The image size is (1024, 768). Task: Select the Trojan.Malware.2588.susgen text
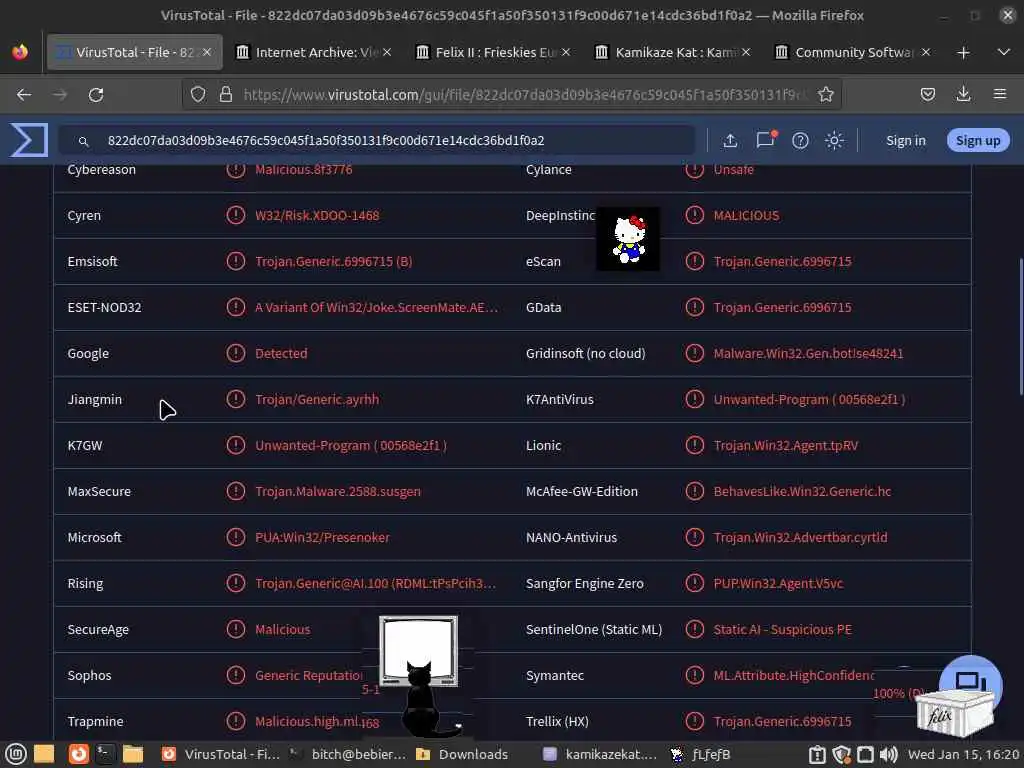(338, 491)
